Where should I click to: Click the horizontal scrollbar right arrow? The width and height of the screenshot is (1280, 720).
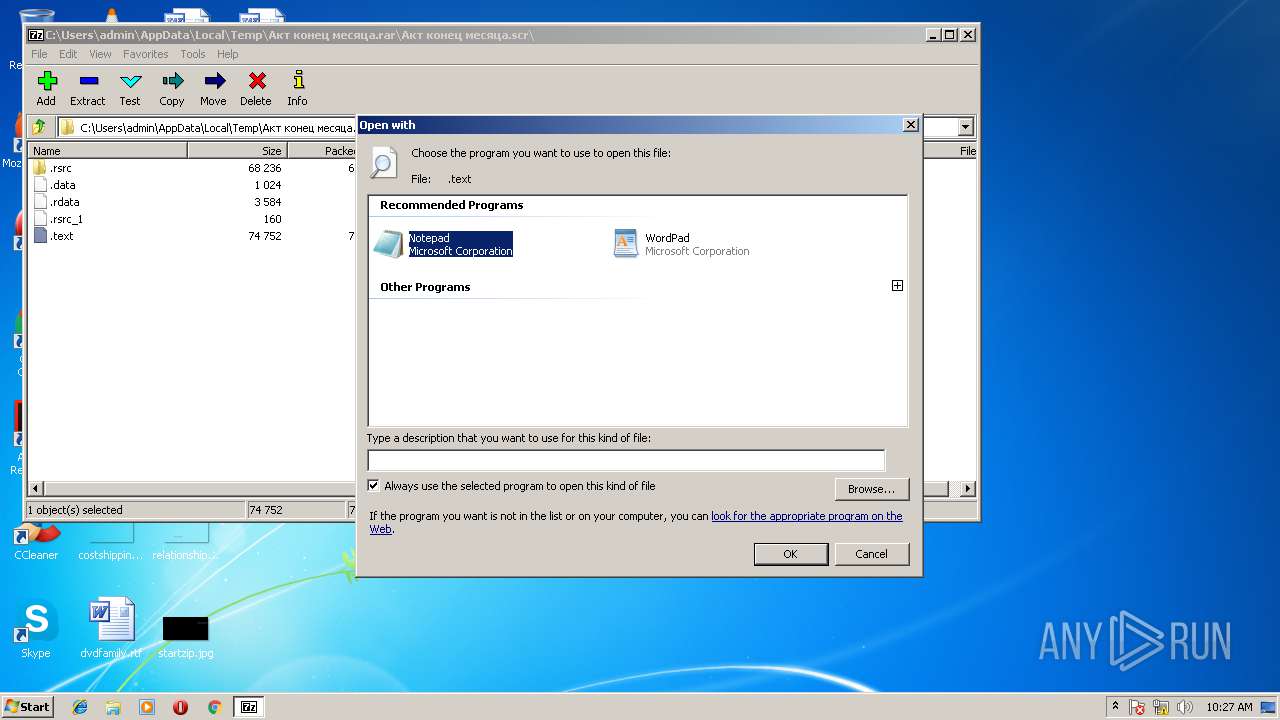pos(967,489)
